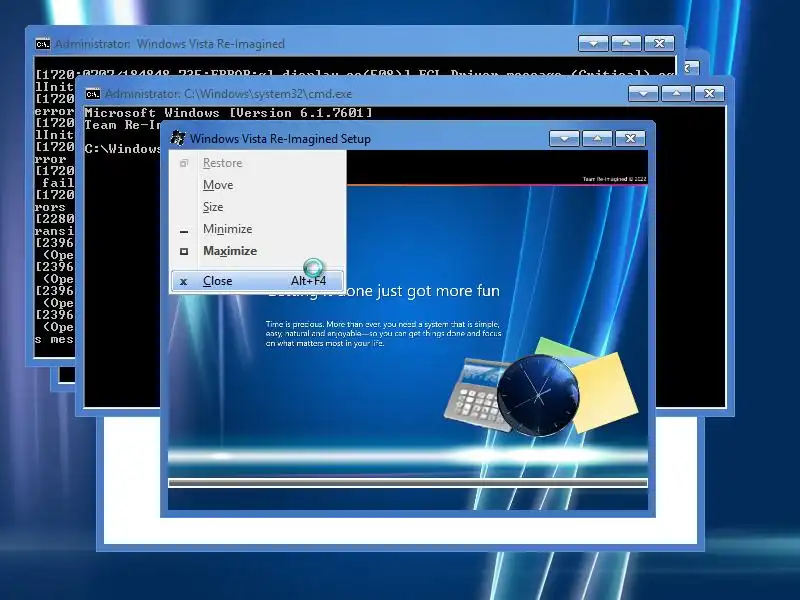Choose Move from the window menu
The image size is (800, 600).
click(257, 185)
